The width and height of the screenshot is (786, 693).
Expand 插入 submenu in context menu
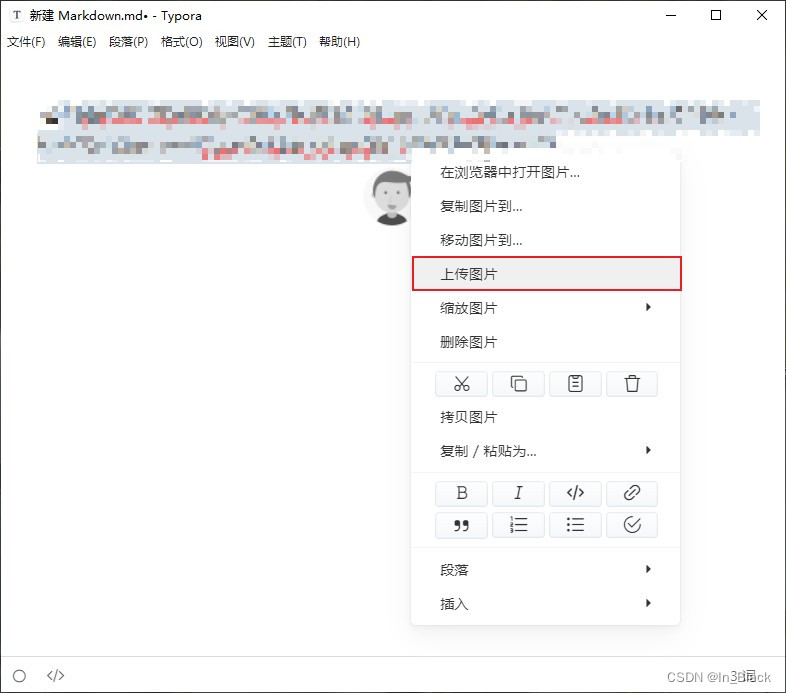pos(545,604)
